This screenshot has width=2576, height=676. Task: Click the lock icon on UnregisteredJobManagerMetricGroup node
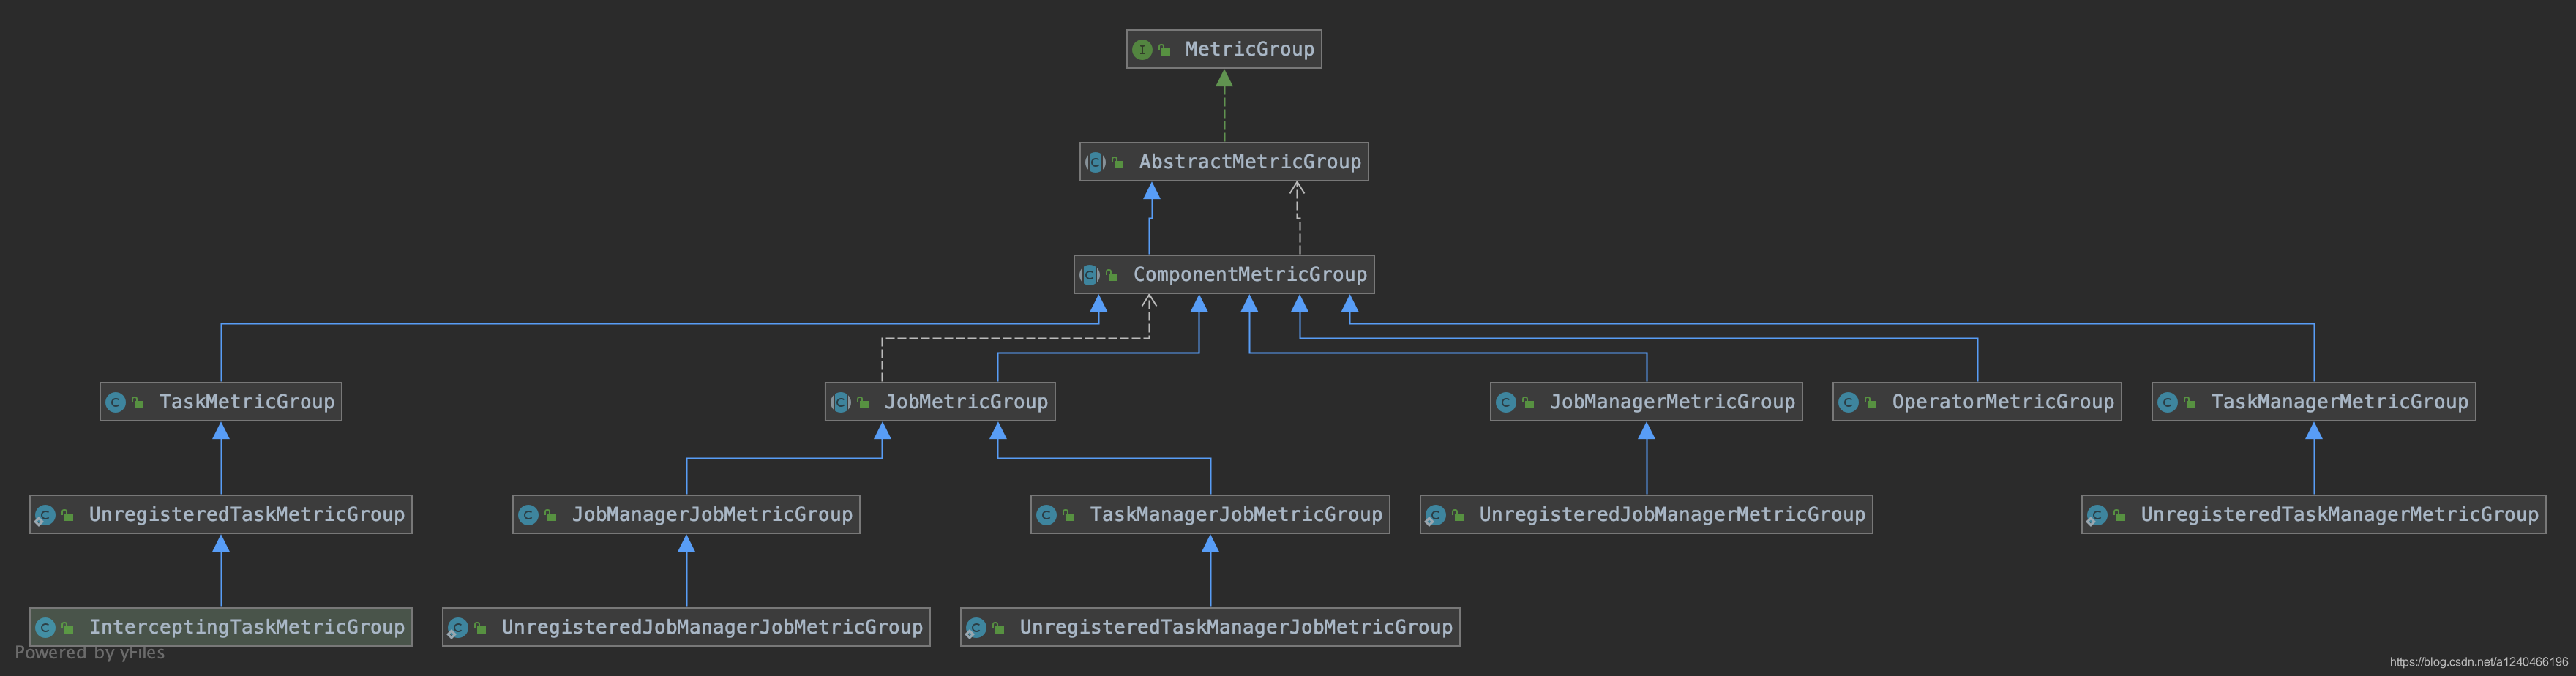click(1458, 516)
